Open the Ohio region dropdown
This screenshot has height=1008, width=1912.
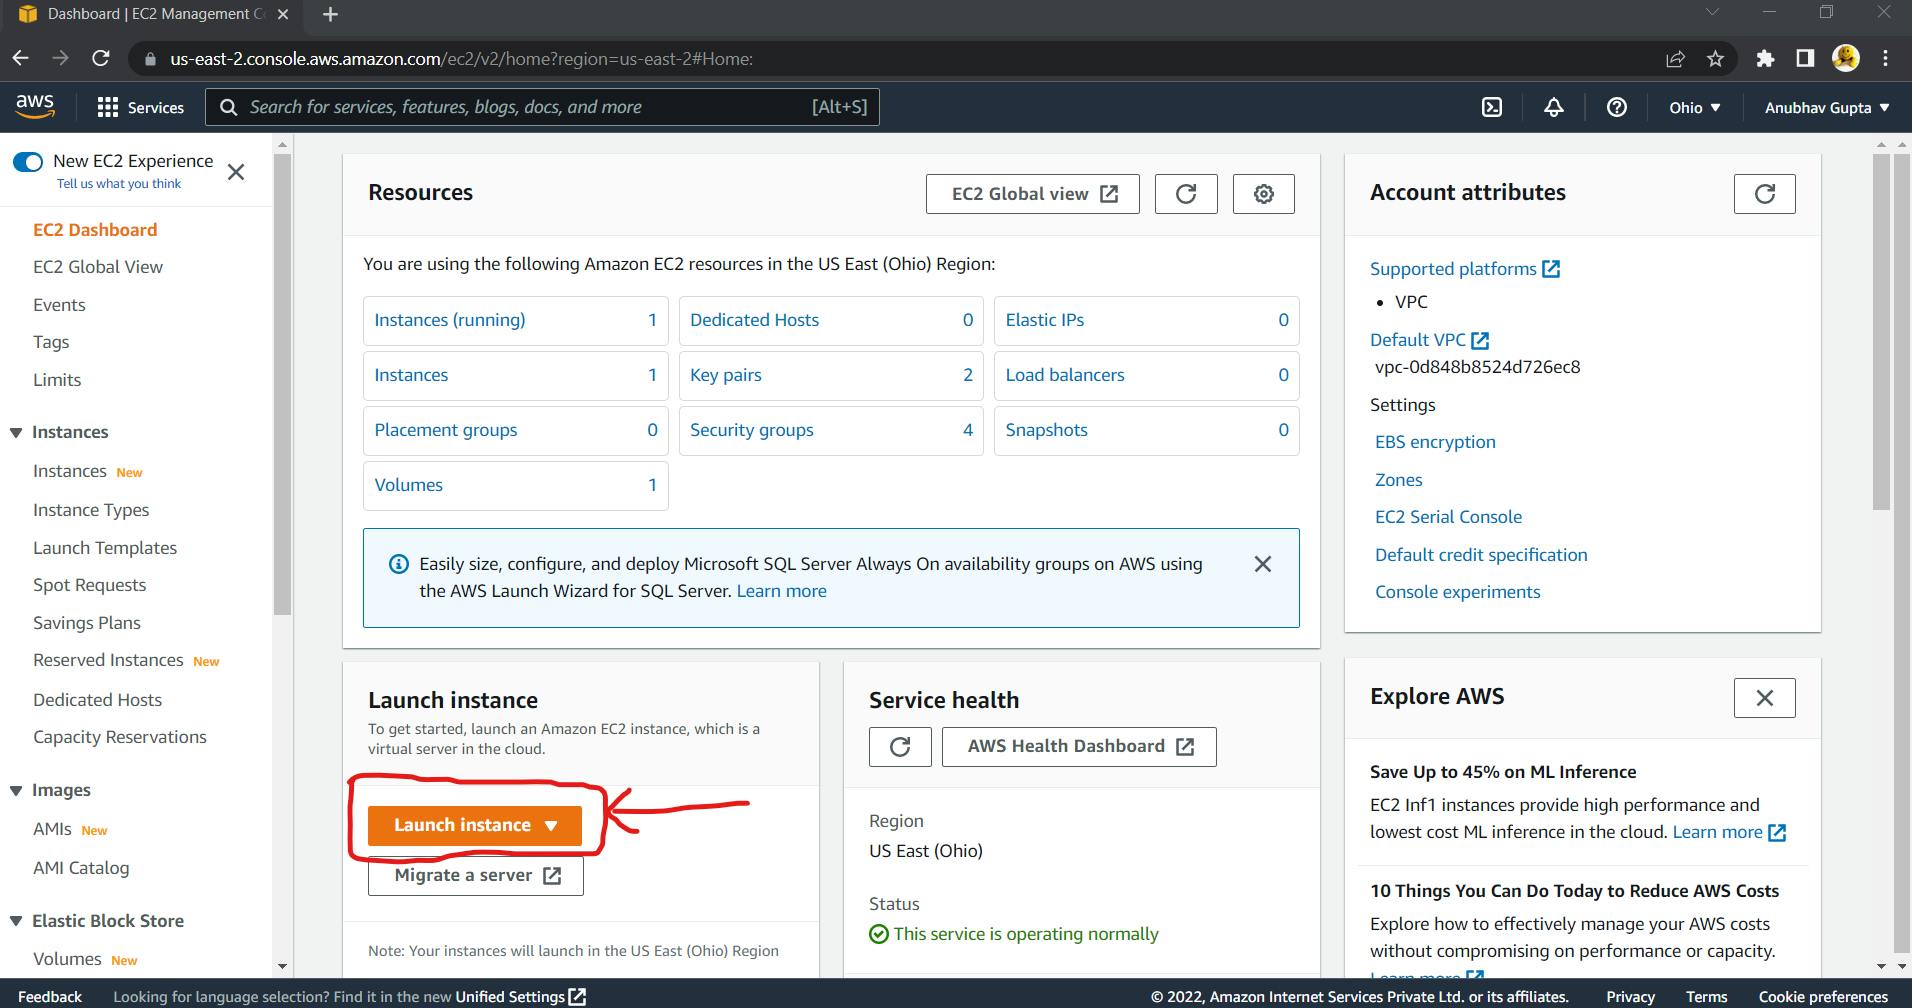pyautogui.click(x=1695, y=107)
